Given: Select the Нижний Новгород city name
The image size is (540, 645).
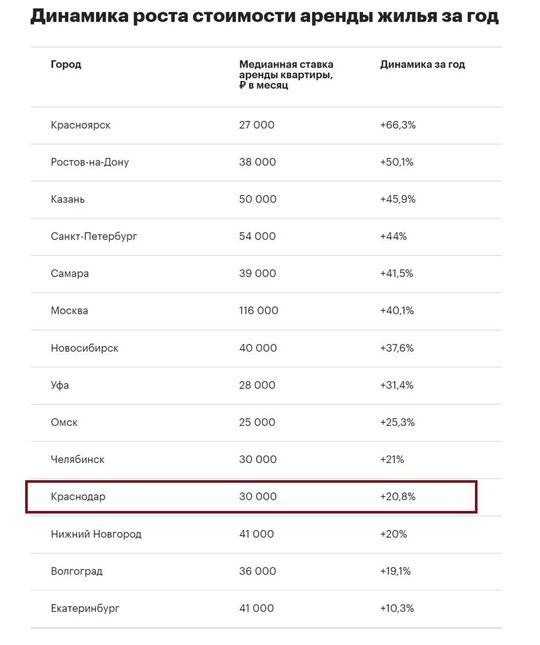Looking at the screenshot, I should (96, 534).
